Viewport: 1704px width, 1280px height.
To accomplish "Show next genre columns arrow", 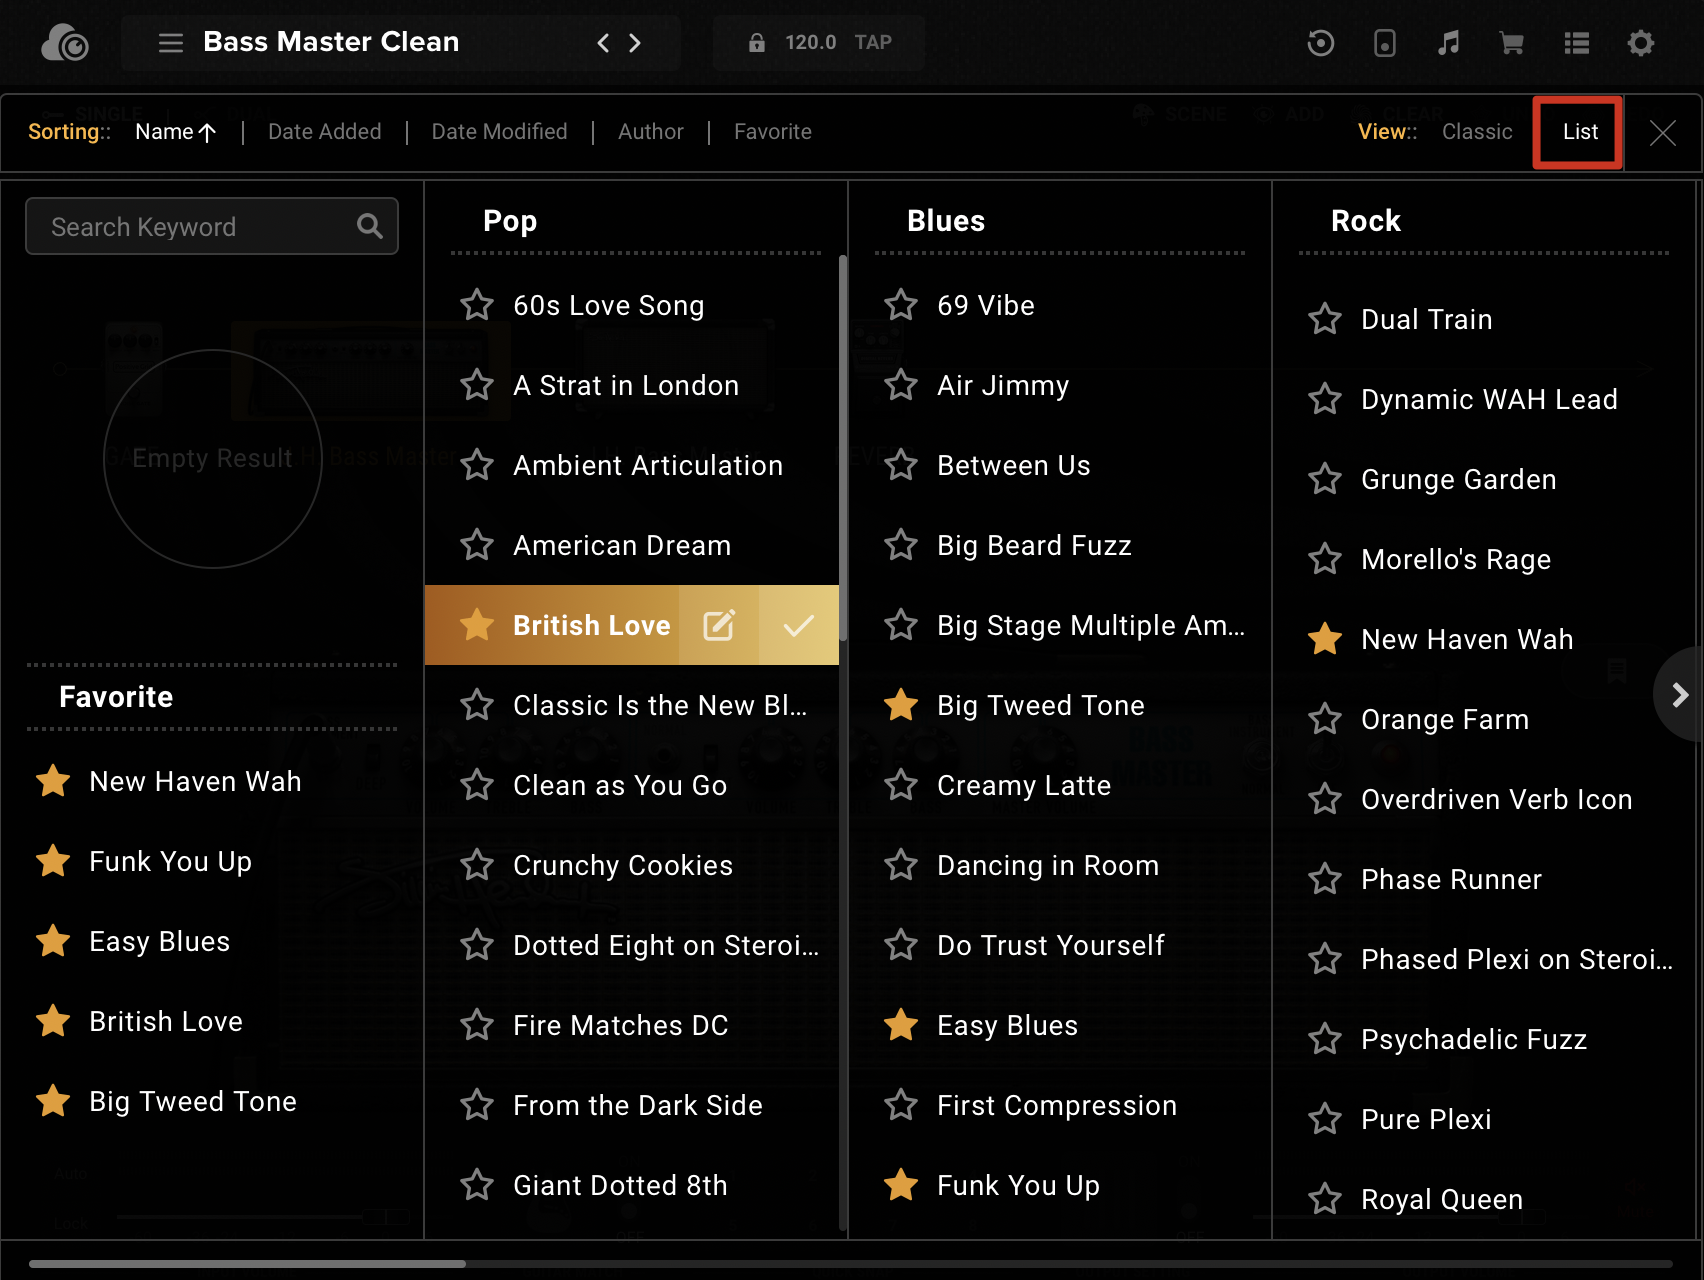I will pyautogui.click(x=1680, y=694).
